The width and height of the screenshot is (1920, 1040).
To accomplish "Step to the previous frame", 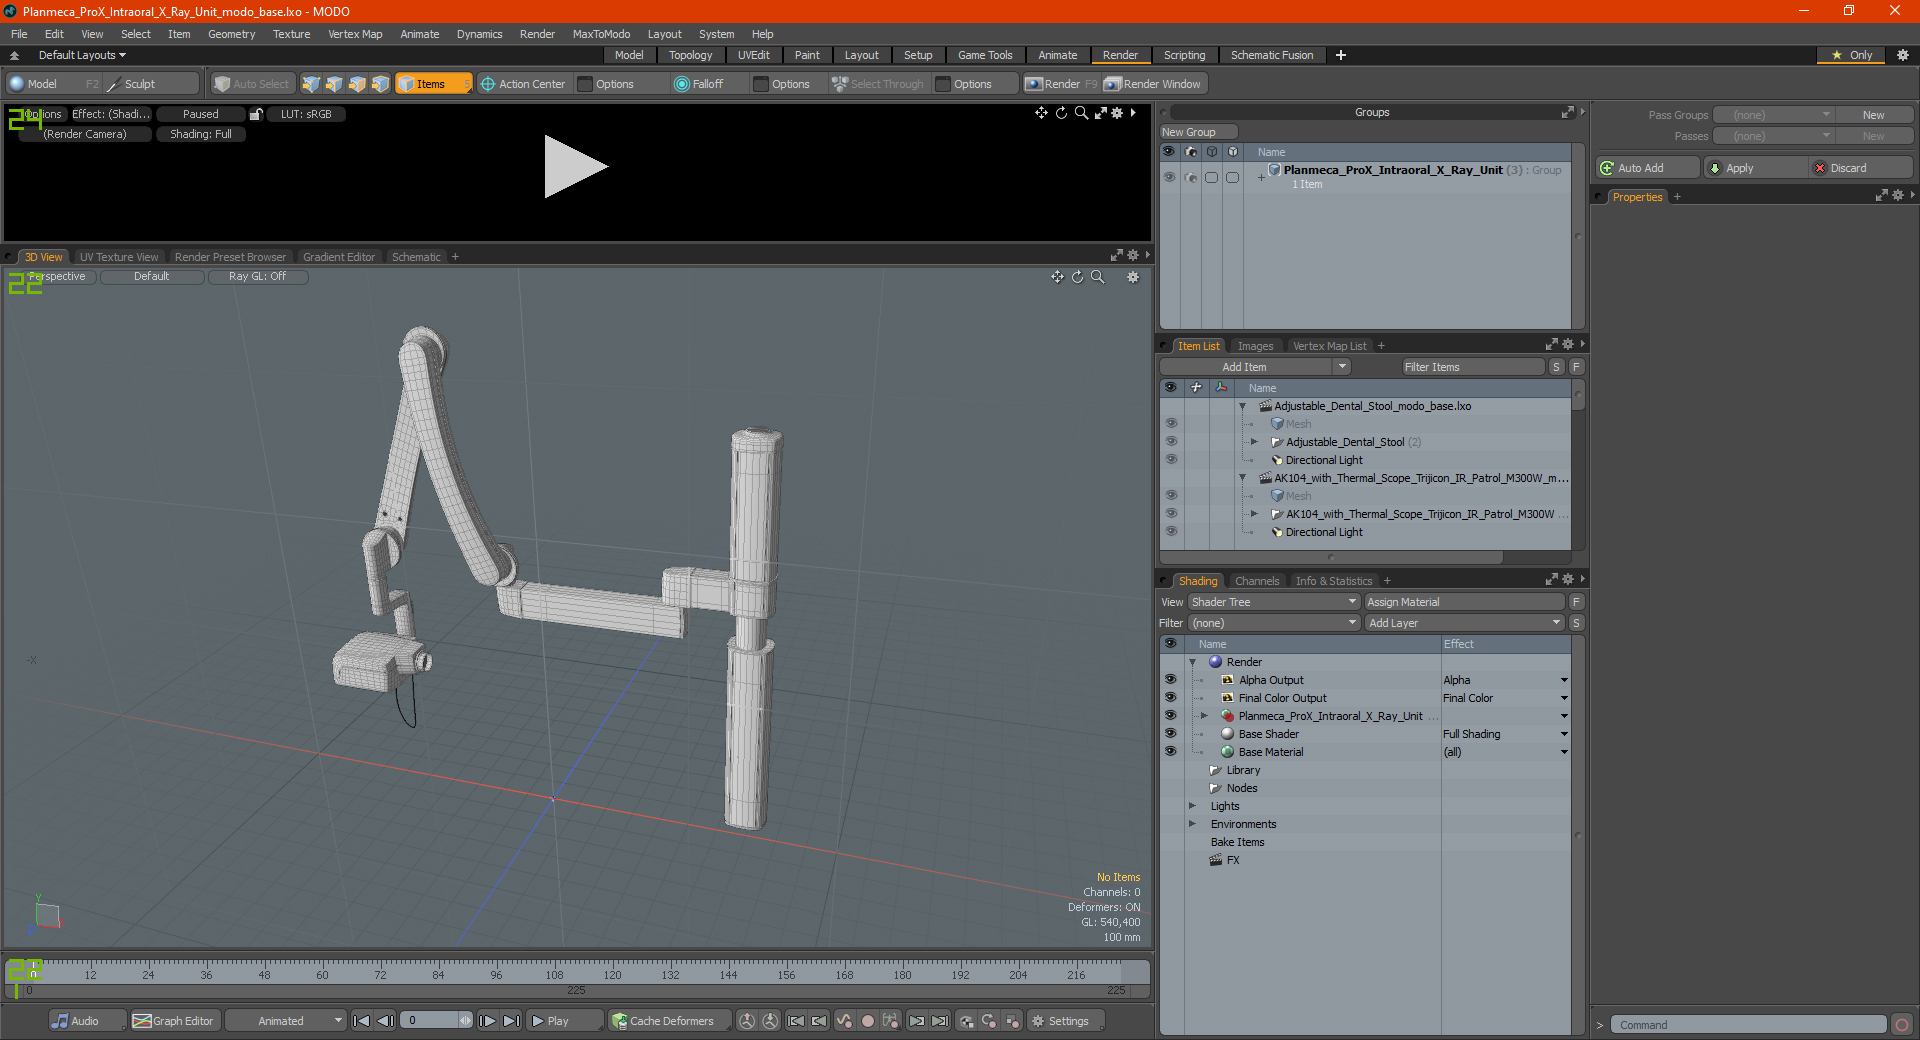I will (386, 1021).
